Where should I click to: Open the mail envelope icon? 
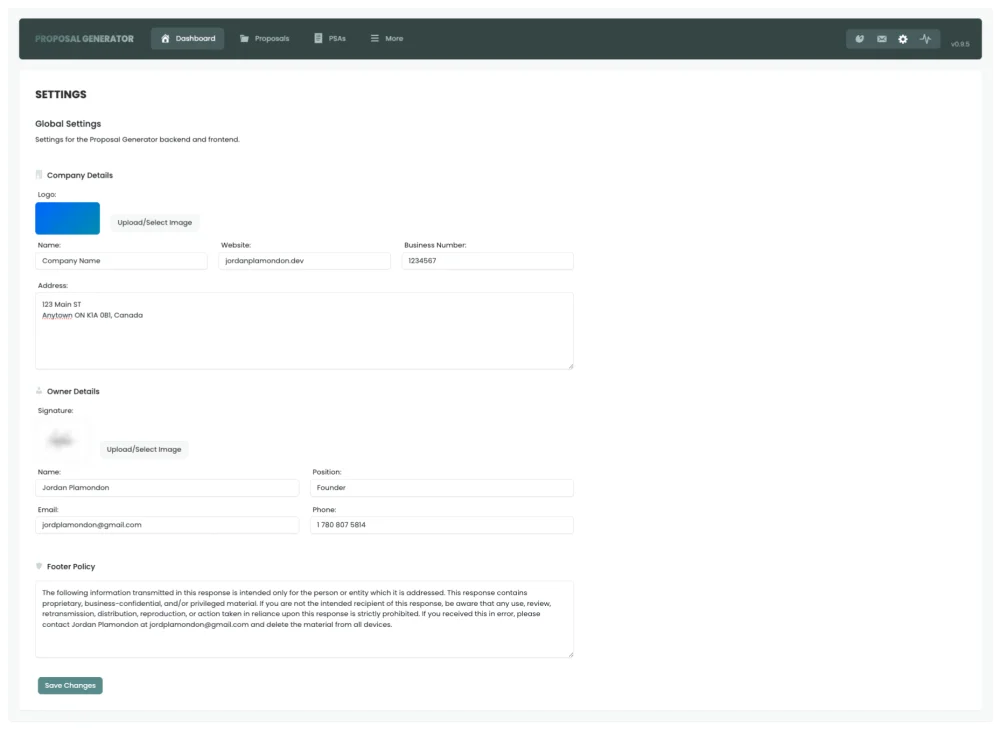pyautogui.click(x=881, y=39)
